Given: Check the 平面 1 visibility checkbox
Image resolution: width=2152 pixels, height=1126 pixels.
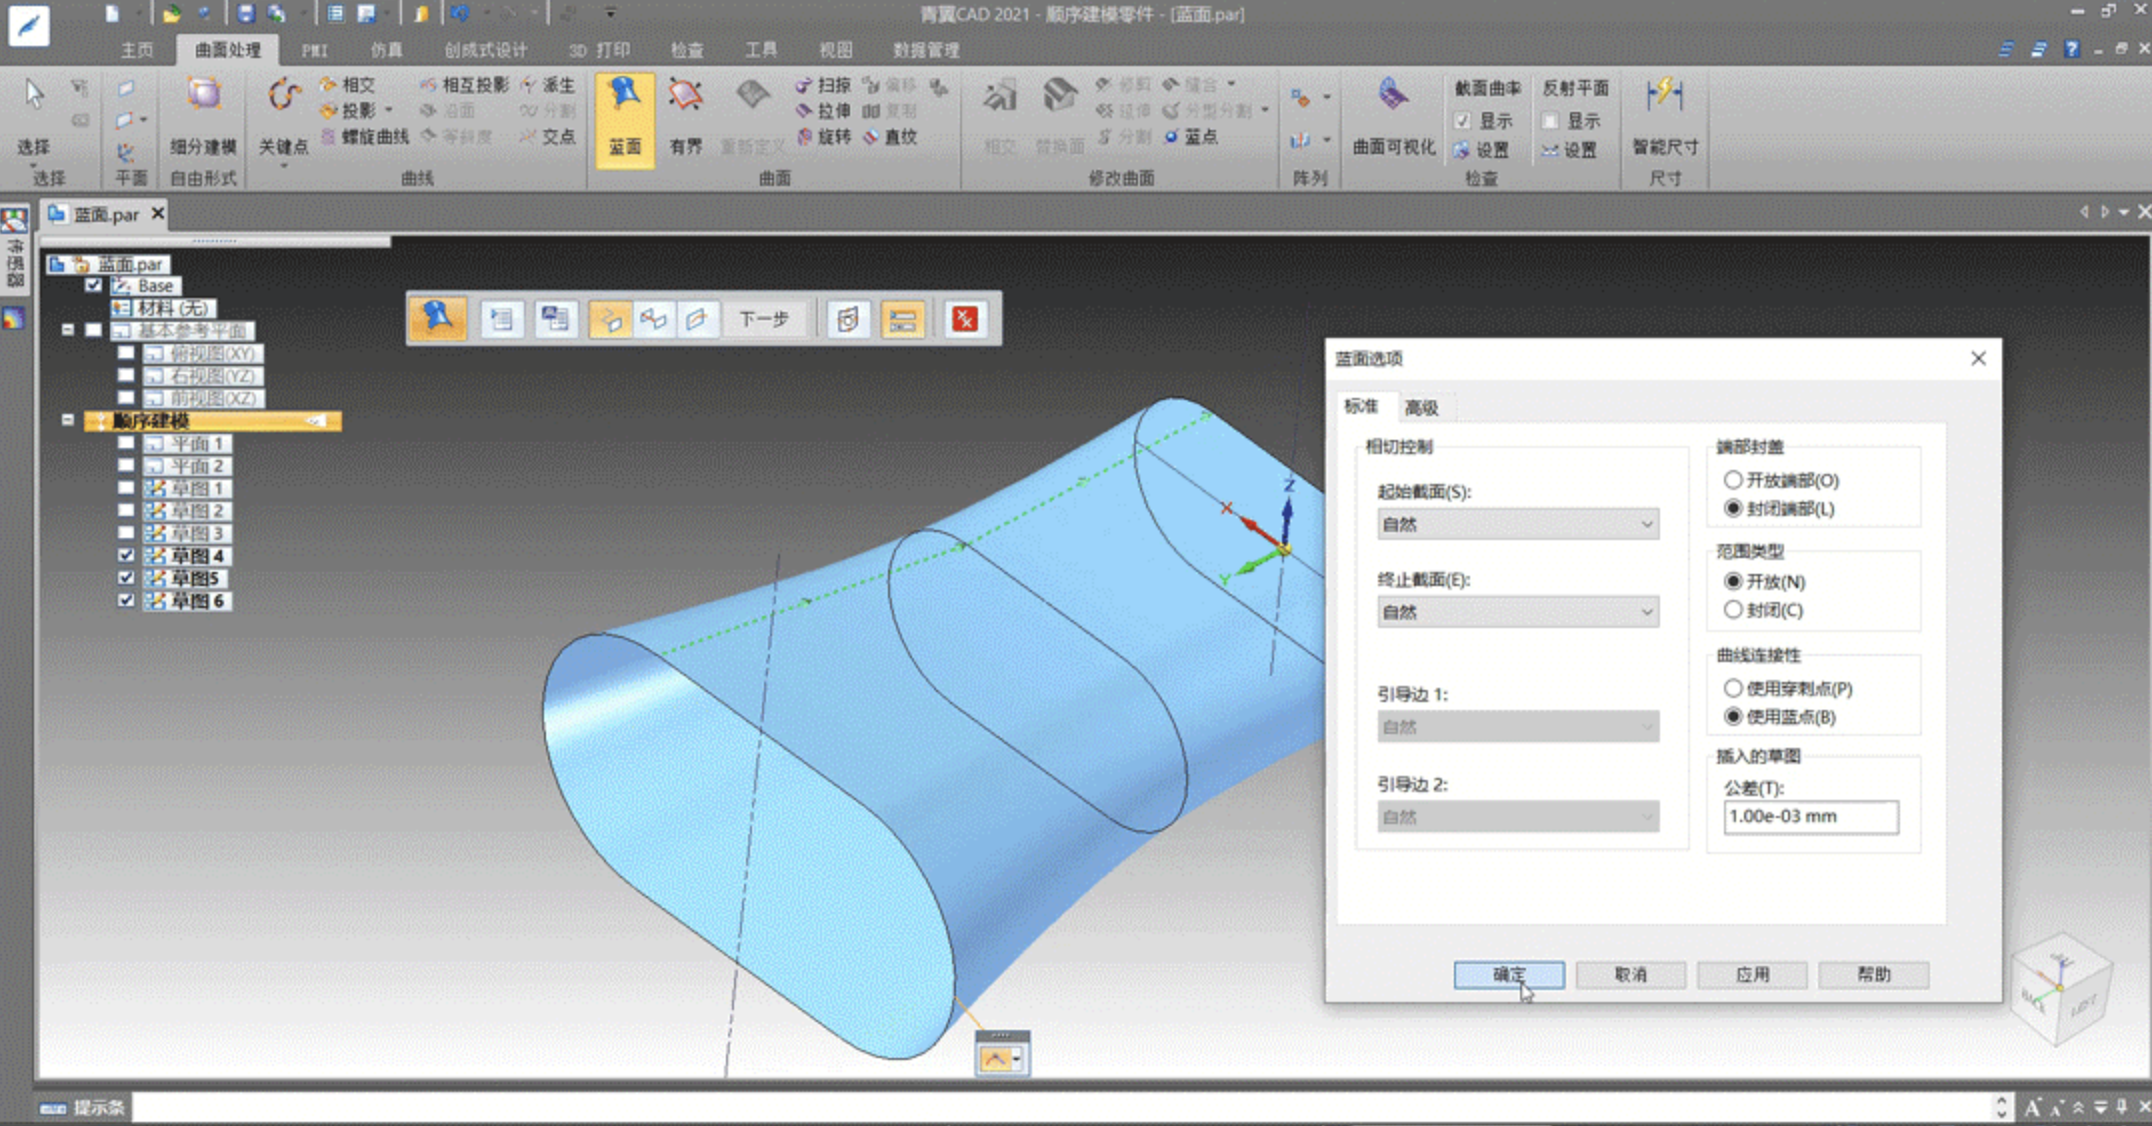Looking at the screenshot, I should 125,443.
